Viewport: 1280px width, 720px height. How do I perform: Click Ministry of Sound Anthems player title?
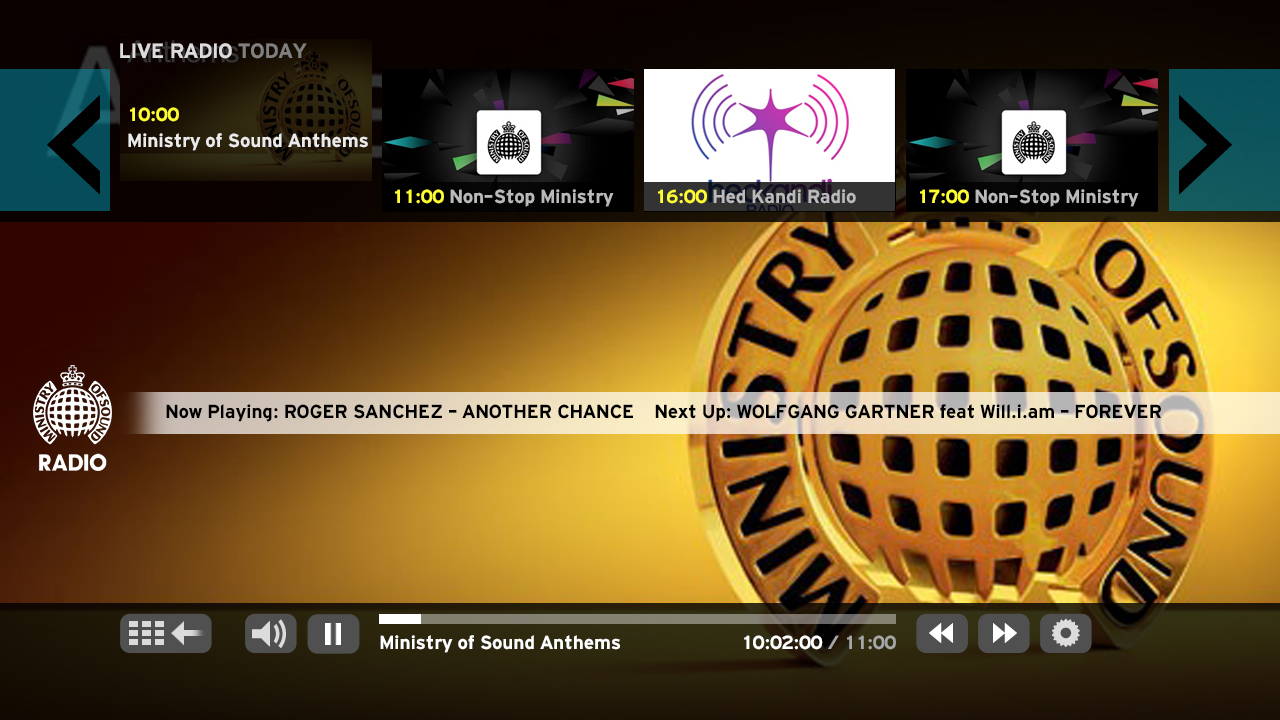pyautogui.click(x=500, y=643)
